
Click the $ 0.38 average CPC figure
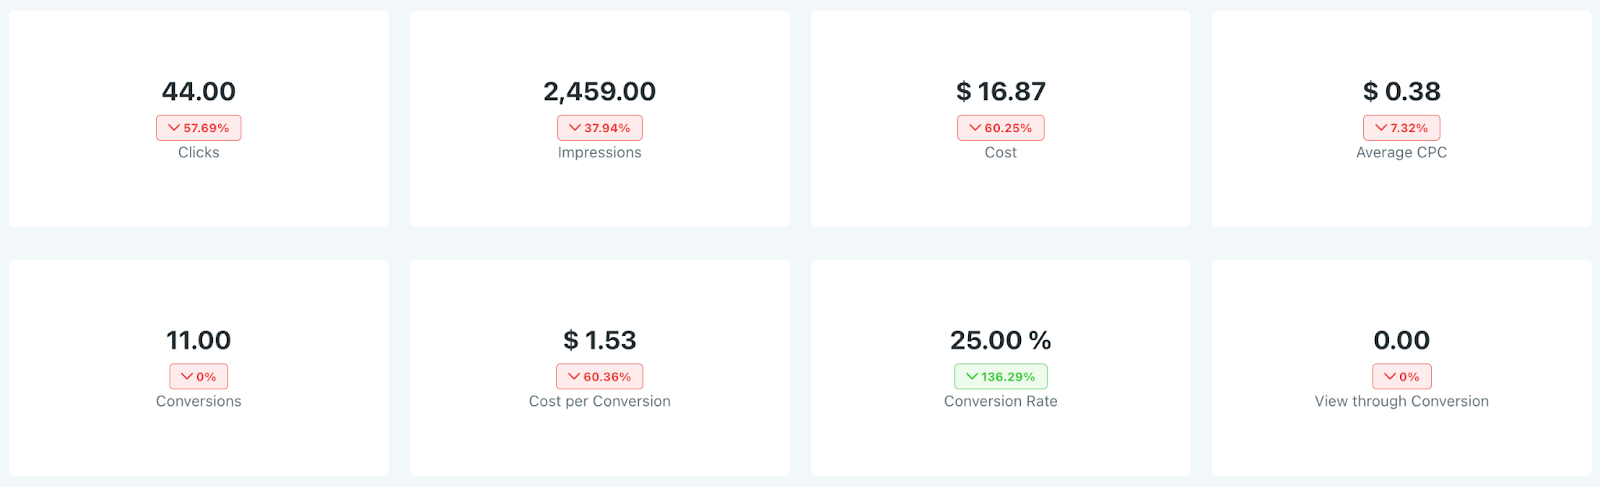tap(1402, 92)
